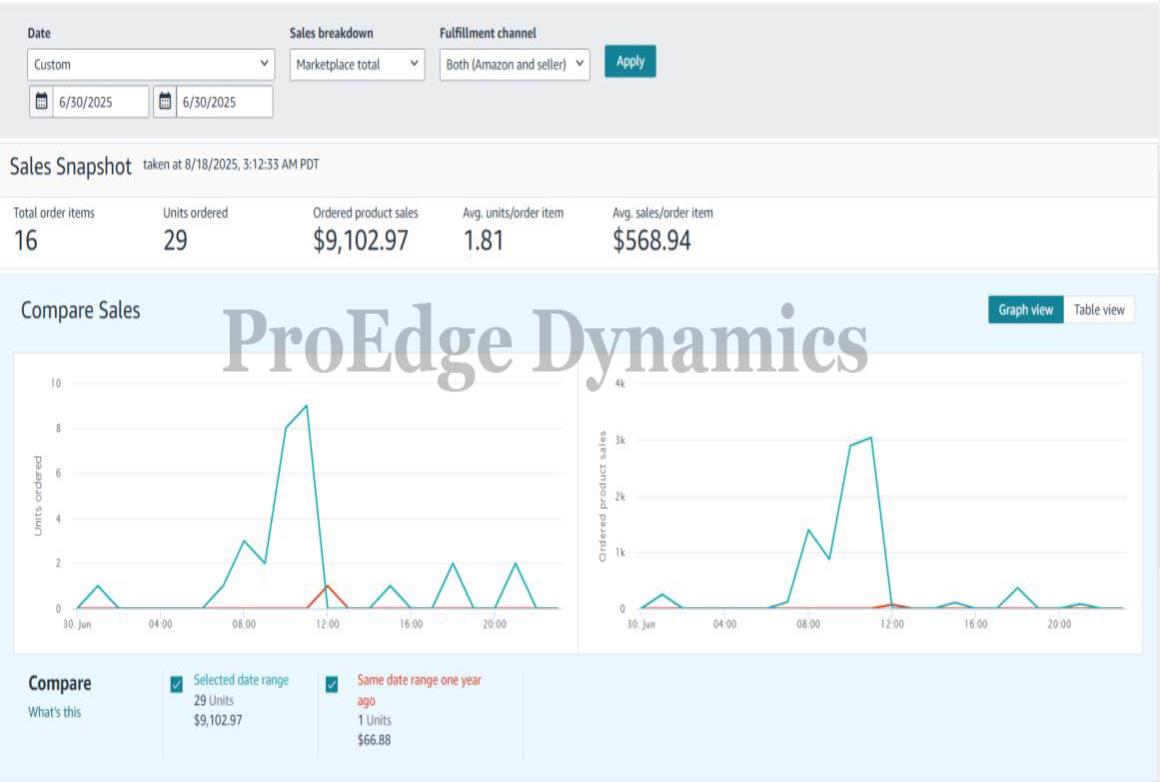Click the end date 6/30/2025 field
The height and width of the screenshot is (782, 1160).
pos(224,101)
